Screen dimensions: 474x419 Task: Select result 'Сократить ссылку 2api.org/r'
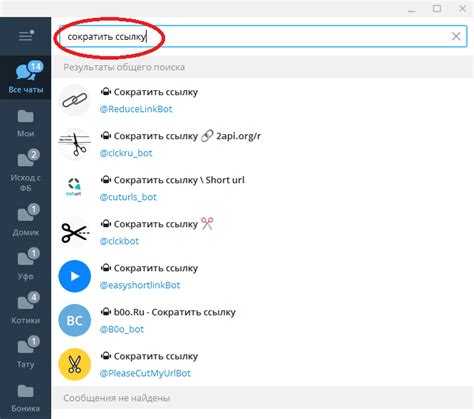click(x=263, y=144)
